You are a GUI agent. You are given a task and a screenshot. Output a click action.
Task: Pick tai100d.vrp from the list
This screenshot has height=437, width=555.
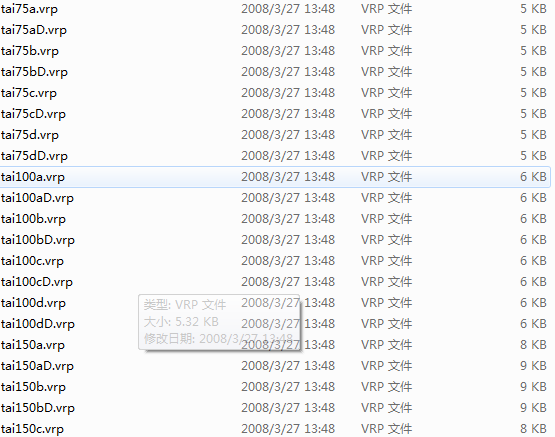tap(33, 303)
